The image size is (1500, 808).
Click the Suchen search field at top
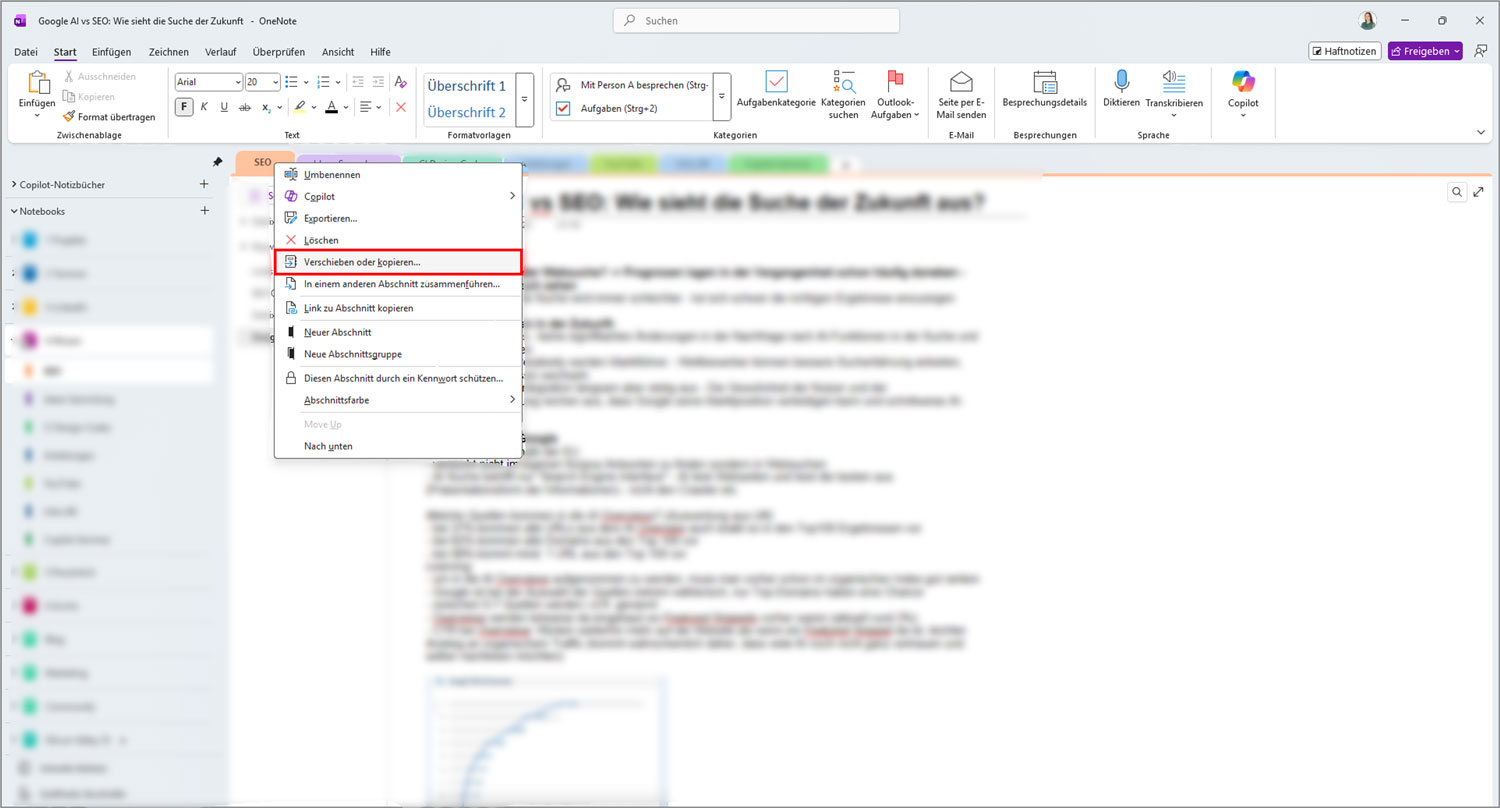755,20
